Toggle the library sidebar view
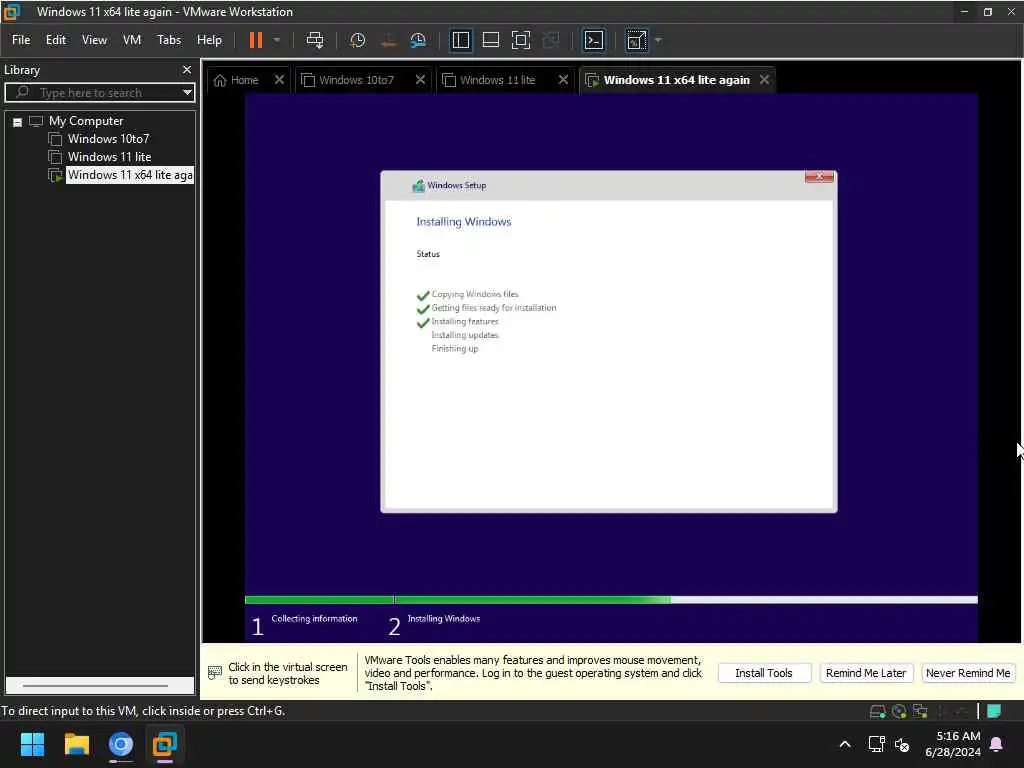The image size is (1024, 768). pyautogui.click(x=460, y=40)
